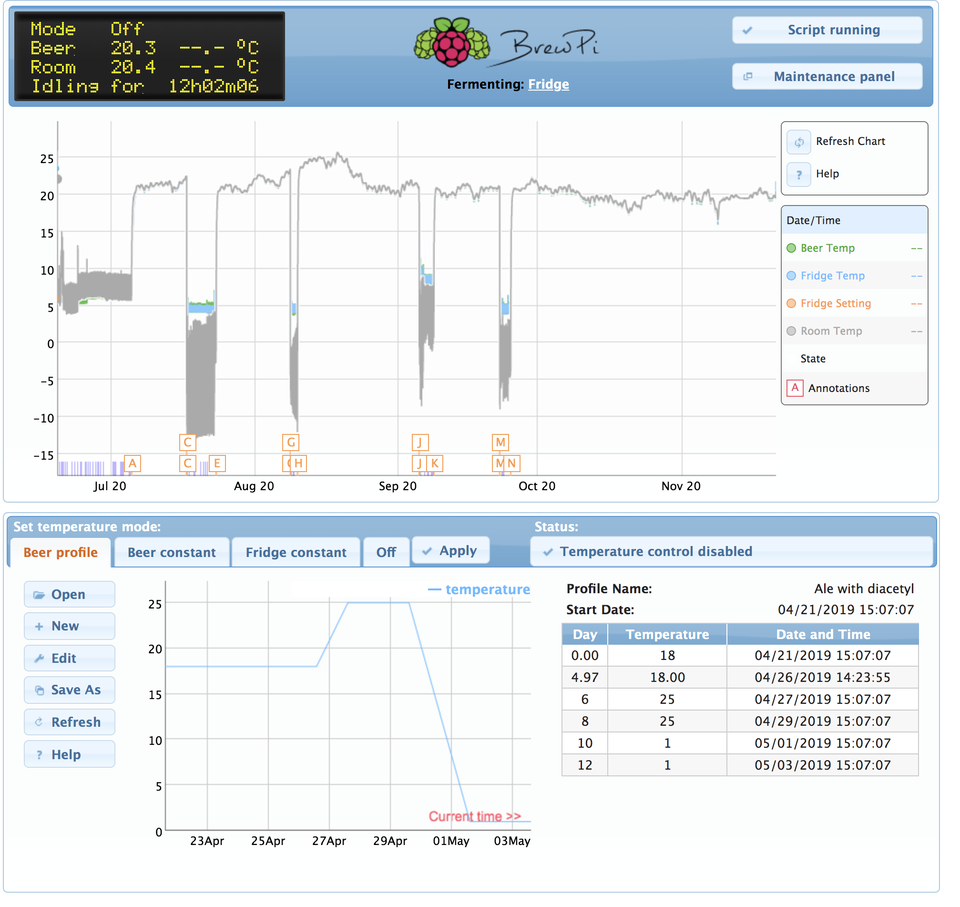960x907 pixels.
Task: Switch to the Beer constant tab
Action: tap(172, 553)
